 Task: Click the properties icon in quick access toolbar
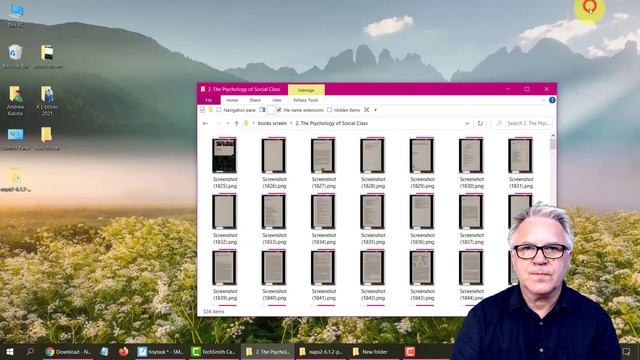(x=202, y=110)
